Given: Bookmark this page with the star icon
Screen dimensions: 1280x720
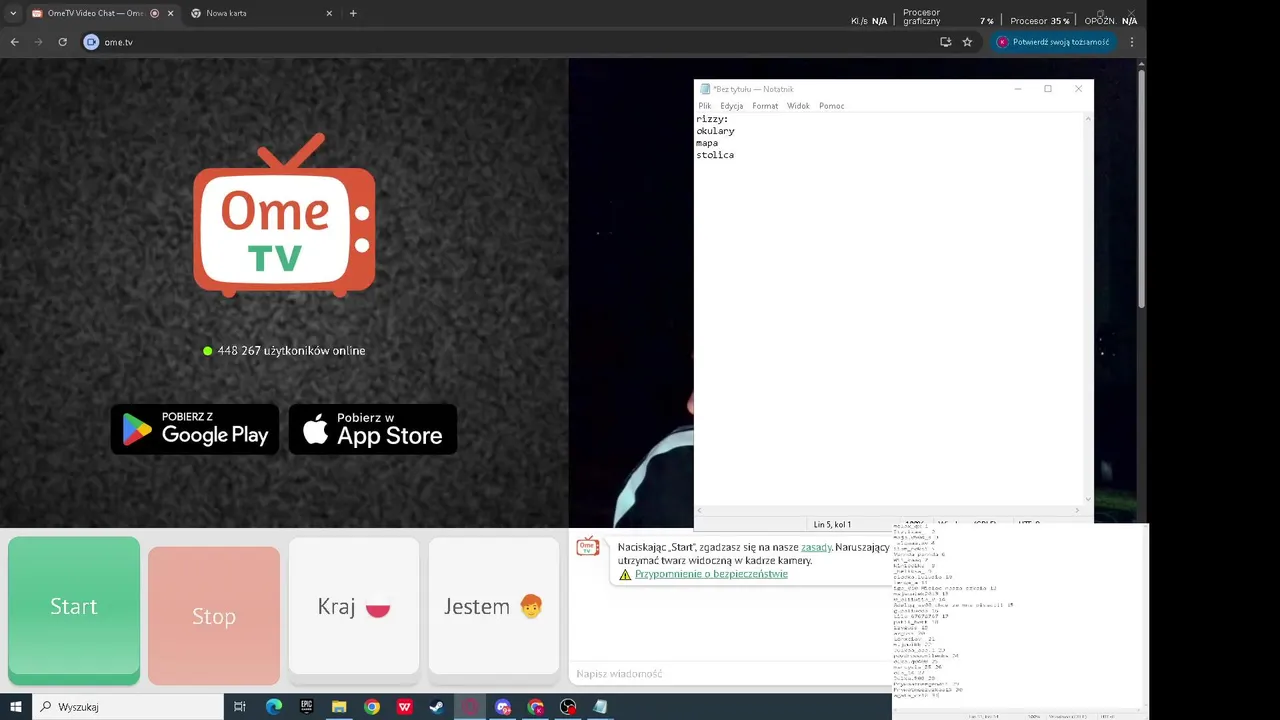Looking at the screenshot, I should (x=967, y=42).
